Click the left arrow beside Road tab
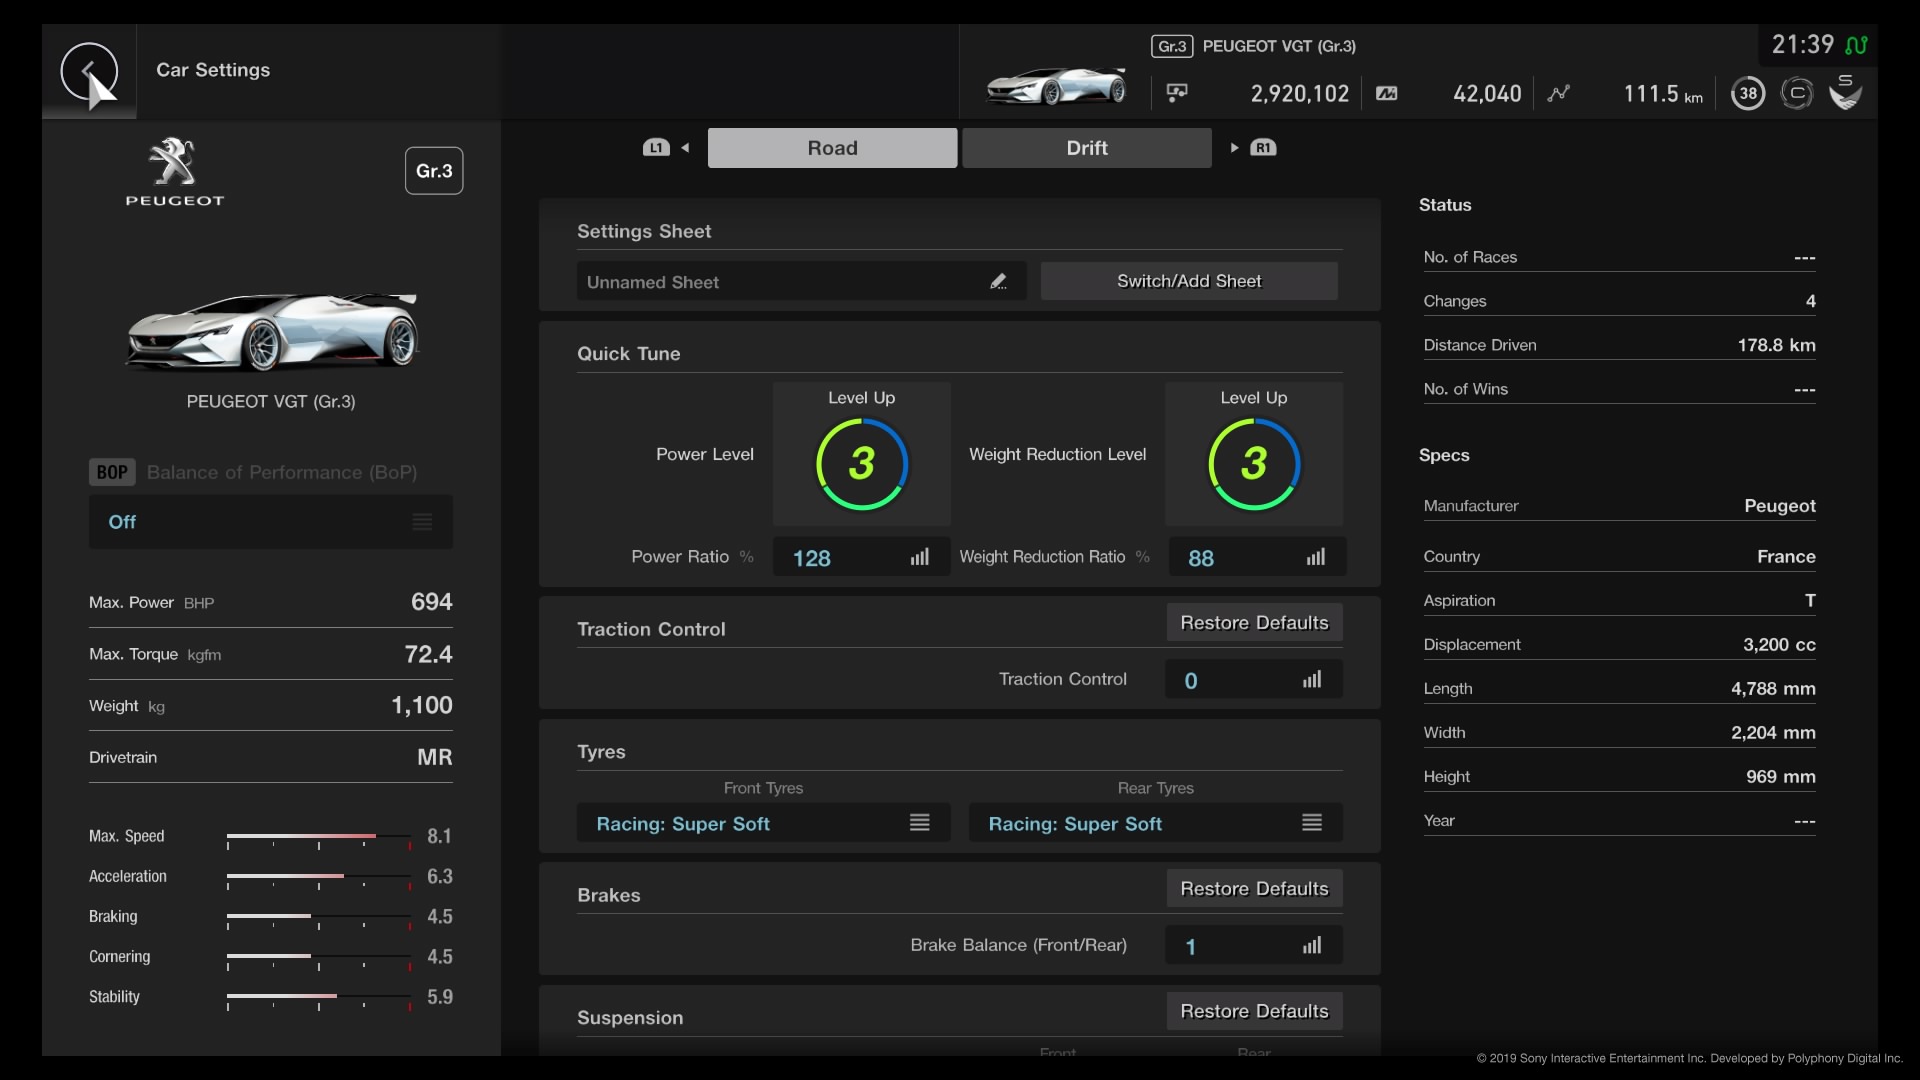The image size is (1920, 1080). pos(685,148)
